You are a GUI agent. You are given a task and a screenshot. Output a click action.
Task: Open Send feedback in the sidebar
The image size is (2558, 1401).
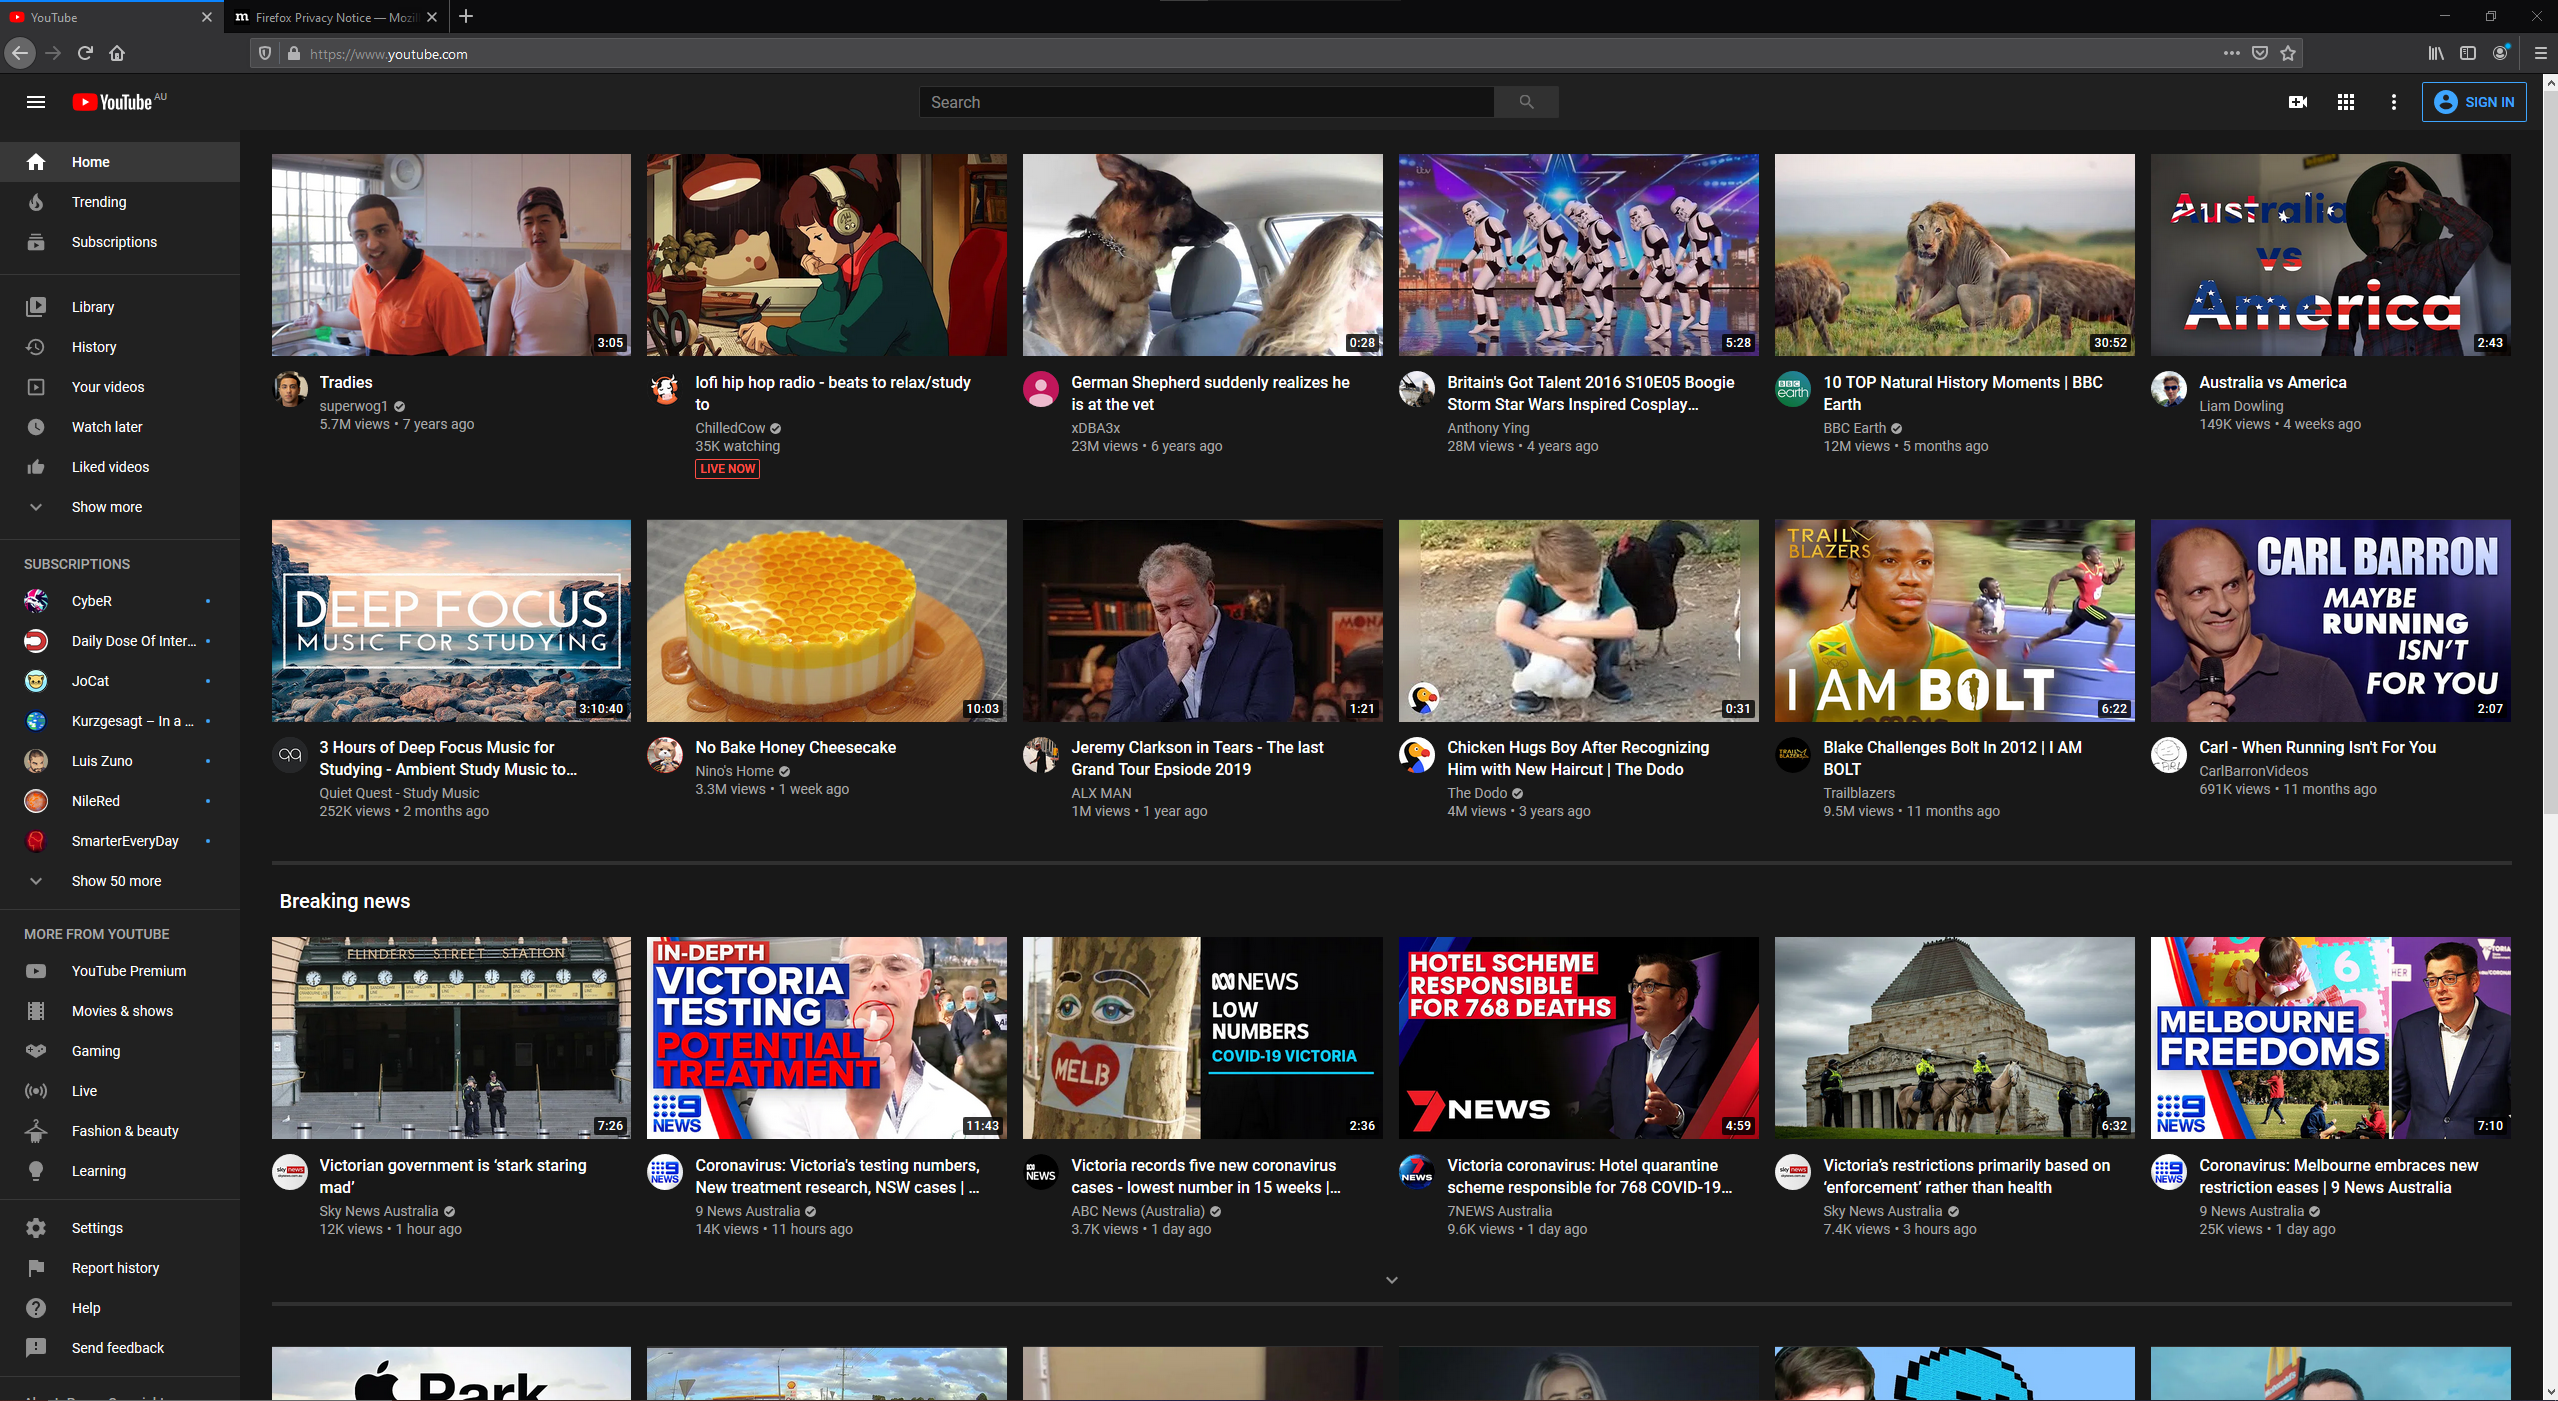point(120,1348)
